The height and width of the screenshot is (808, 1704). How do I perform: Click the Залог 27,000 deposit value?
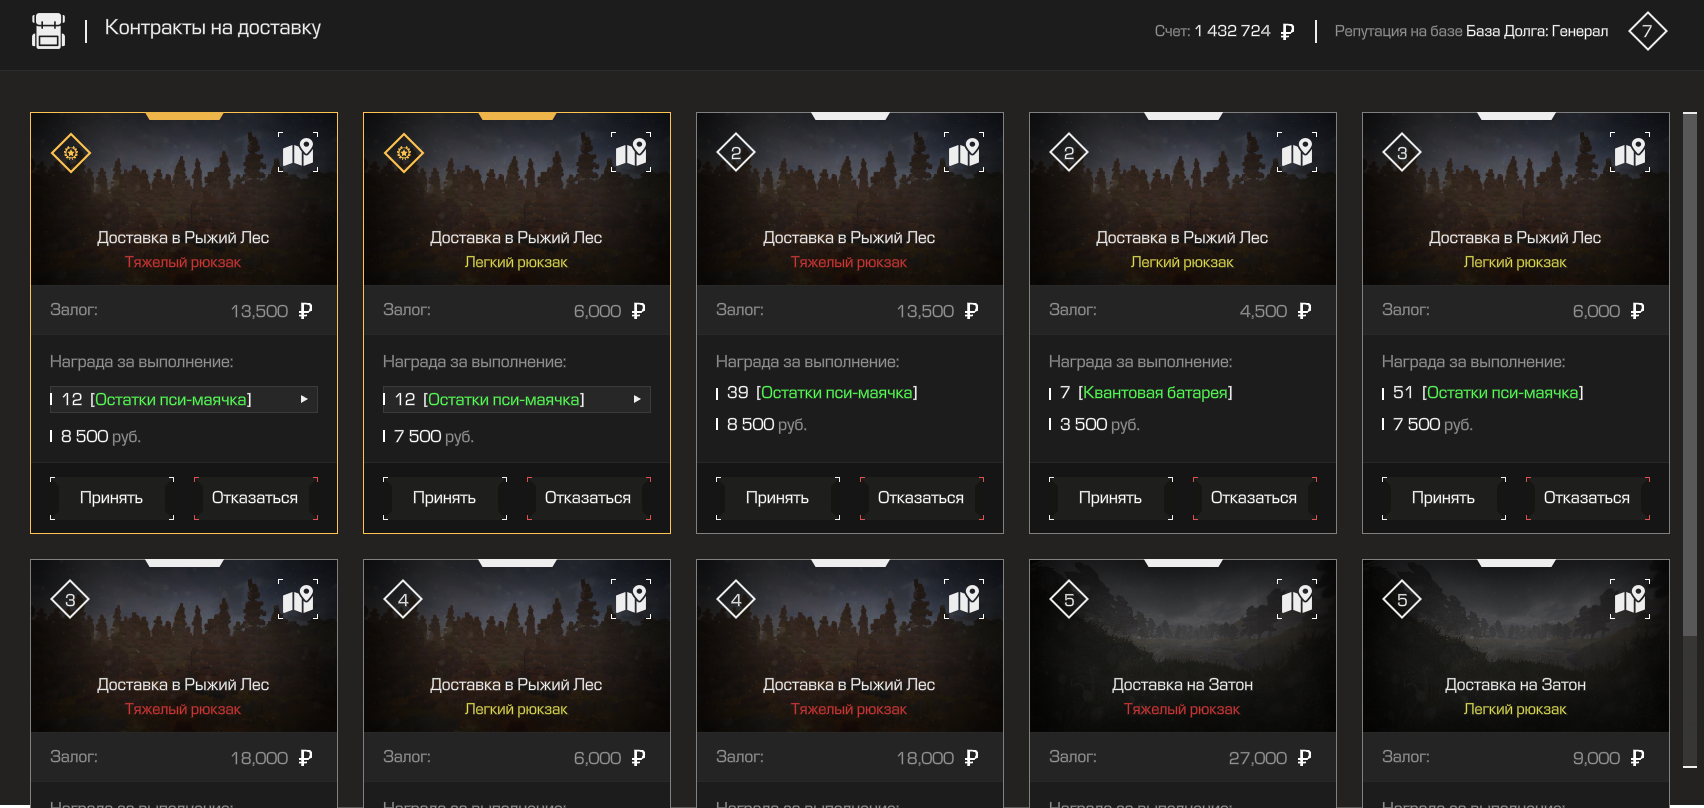(1269, 758)
